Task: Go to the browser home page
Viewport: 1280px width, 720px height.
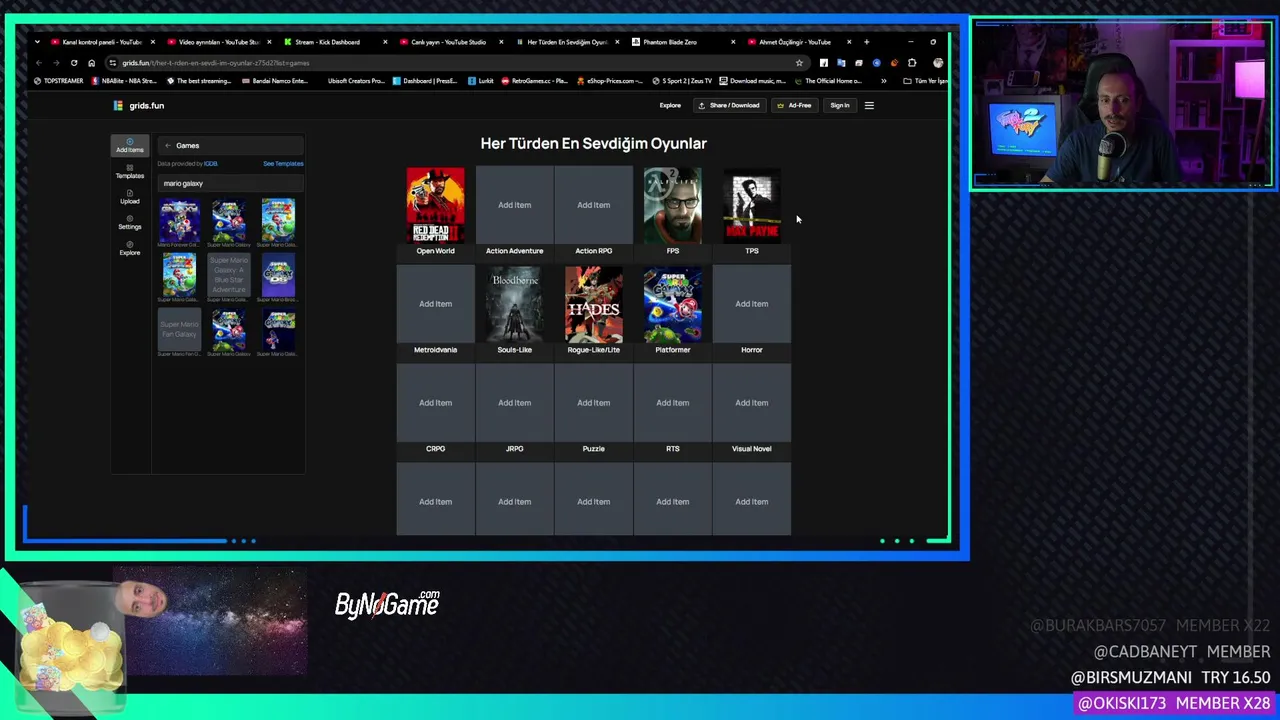Action: 91,63
